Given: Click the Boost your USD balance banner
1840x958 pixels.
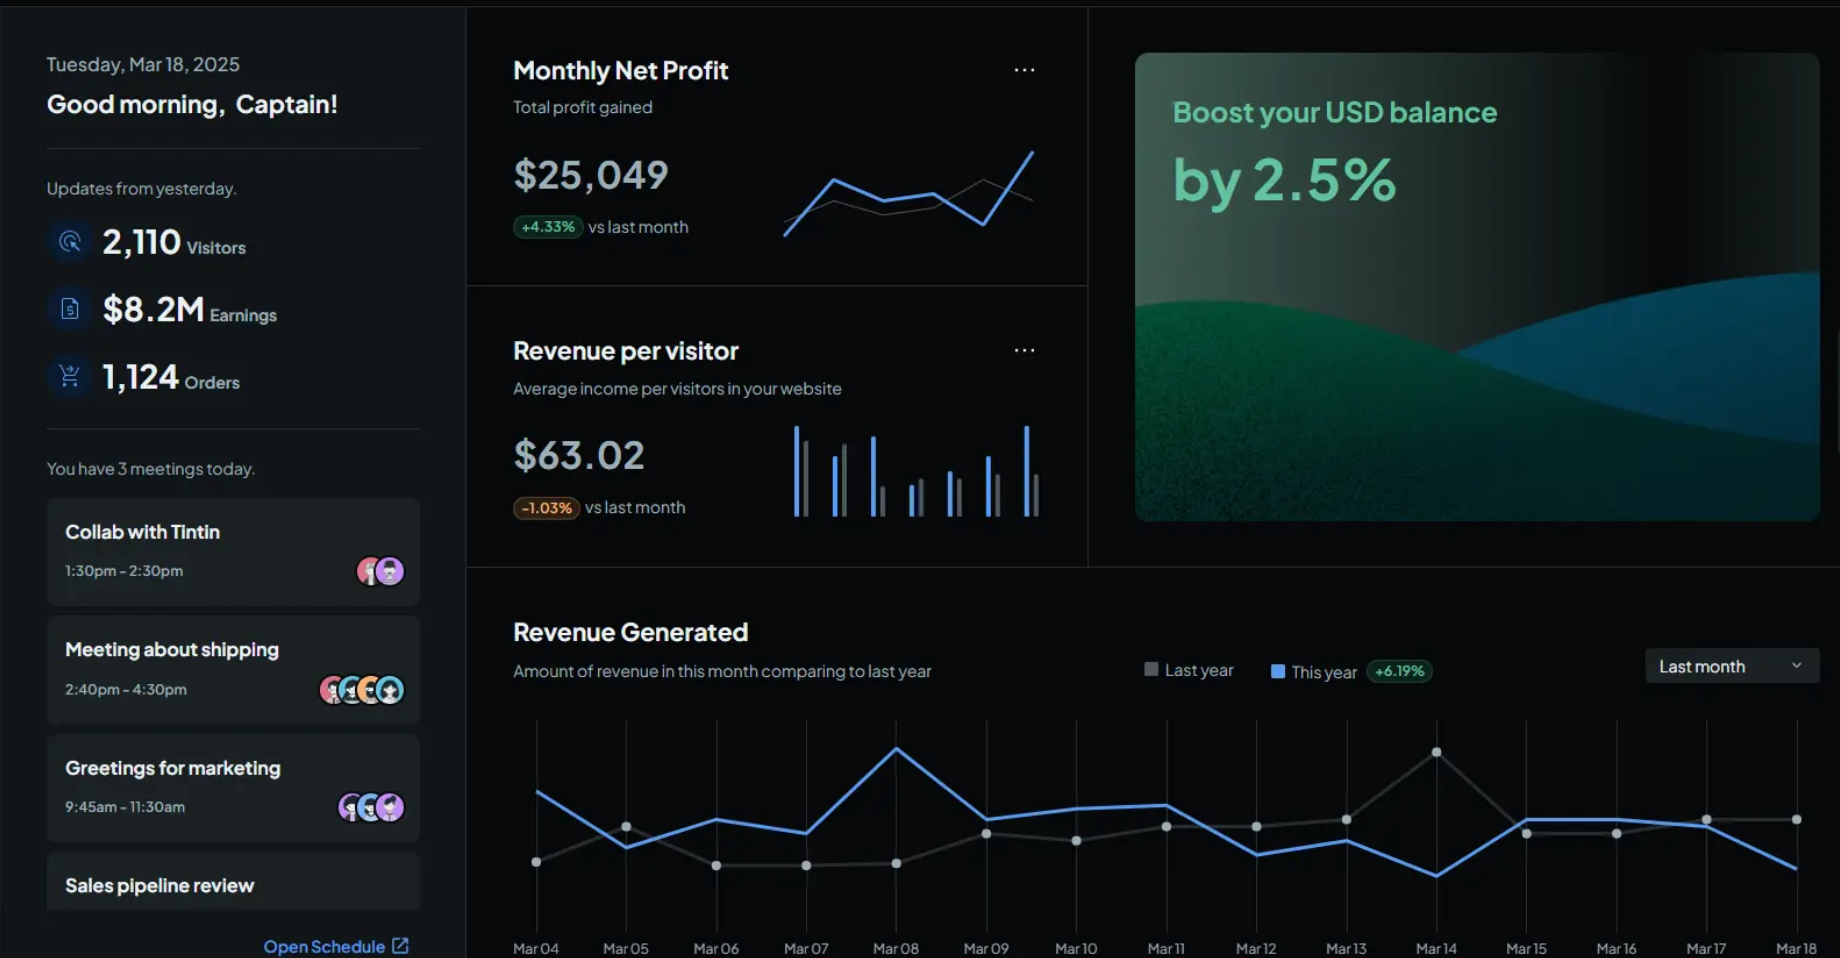Looking at the screenshot, I should click(x=1477, y=285).
